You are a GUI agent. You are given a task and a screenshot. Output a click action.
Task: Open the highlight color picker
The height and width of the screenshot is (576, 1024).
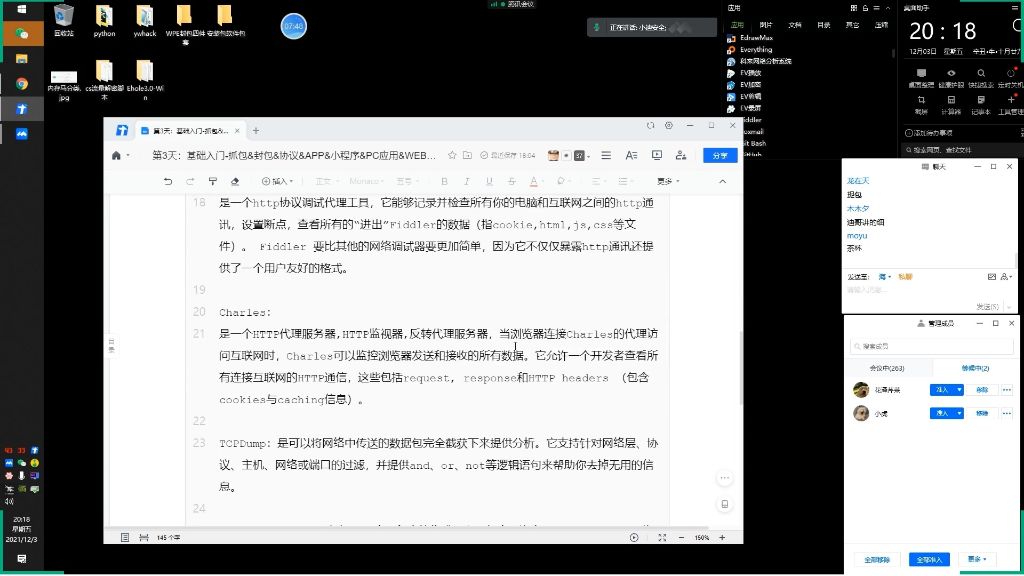[x=562, y=181]
